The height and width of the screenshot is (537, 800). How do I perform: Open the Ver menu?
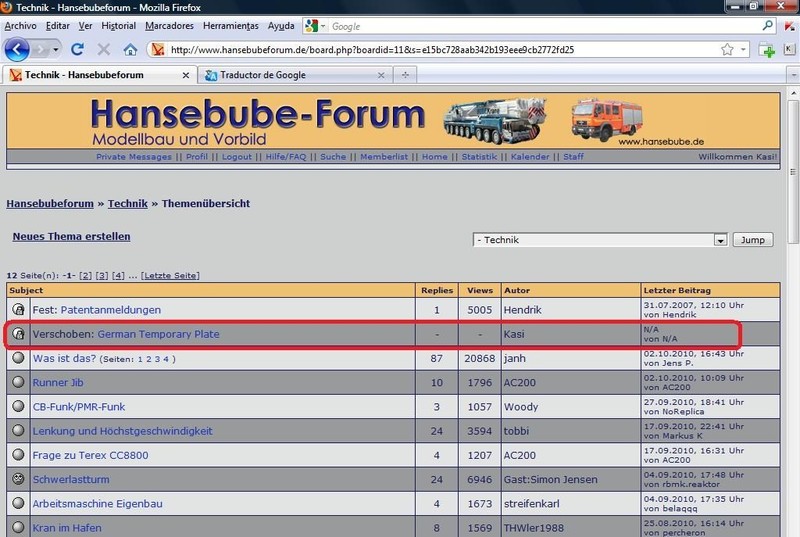(85, 25)
